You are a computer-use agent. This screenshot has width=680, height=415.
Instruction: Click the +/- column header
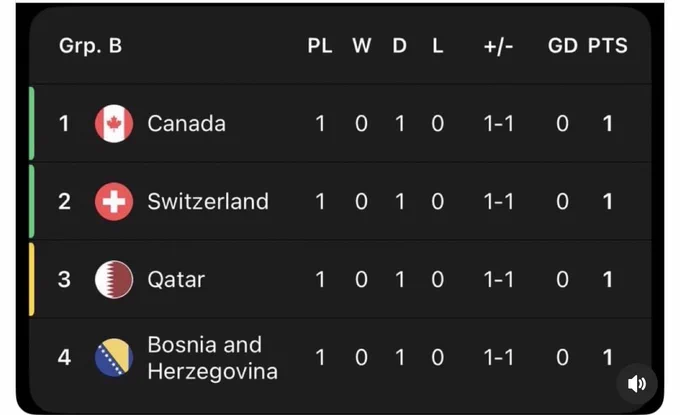click(x=499, y=46)
